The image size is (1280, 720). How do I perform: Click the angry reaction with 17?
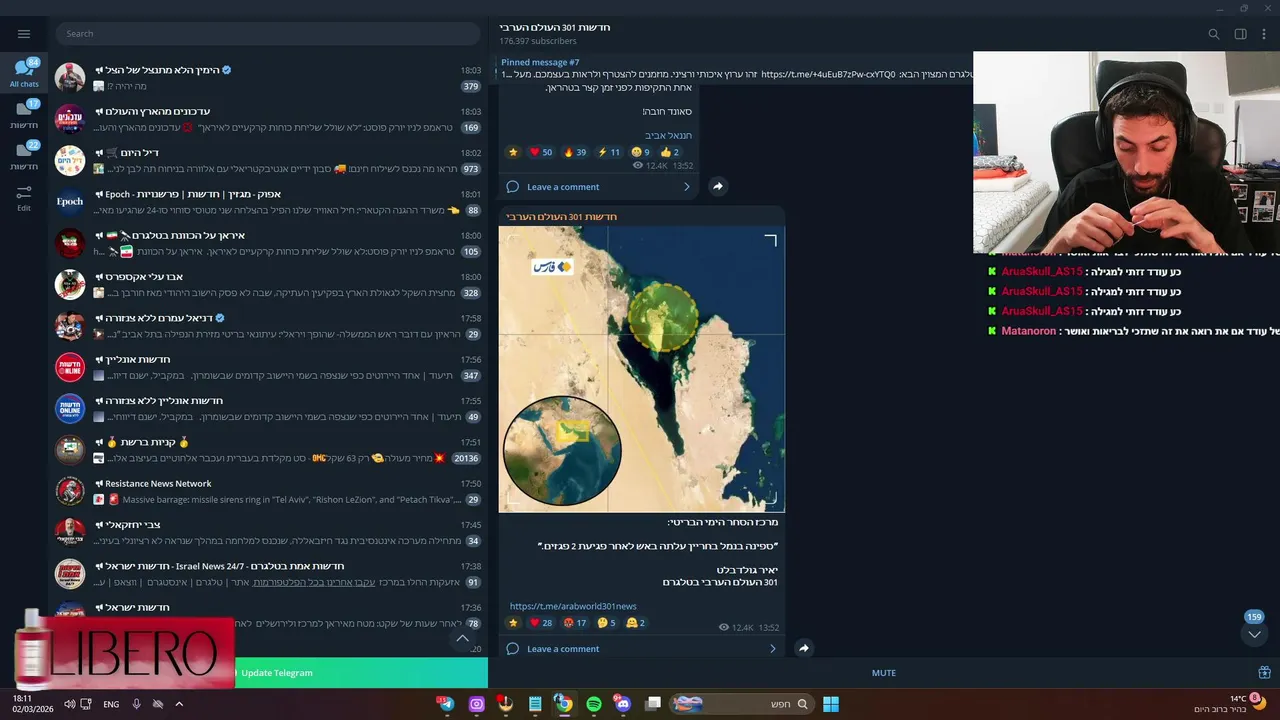[575, 622]
